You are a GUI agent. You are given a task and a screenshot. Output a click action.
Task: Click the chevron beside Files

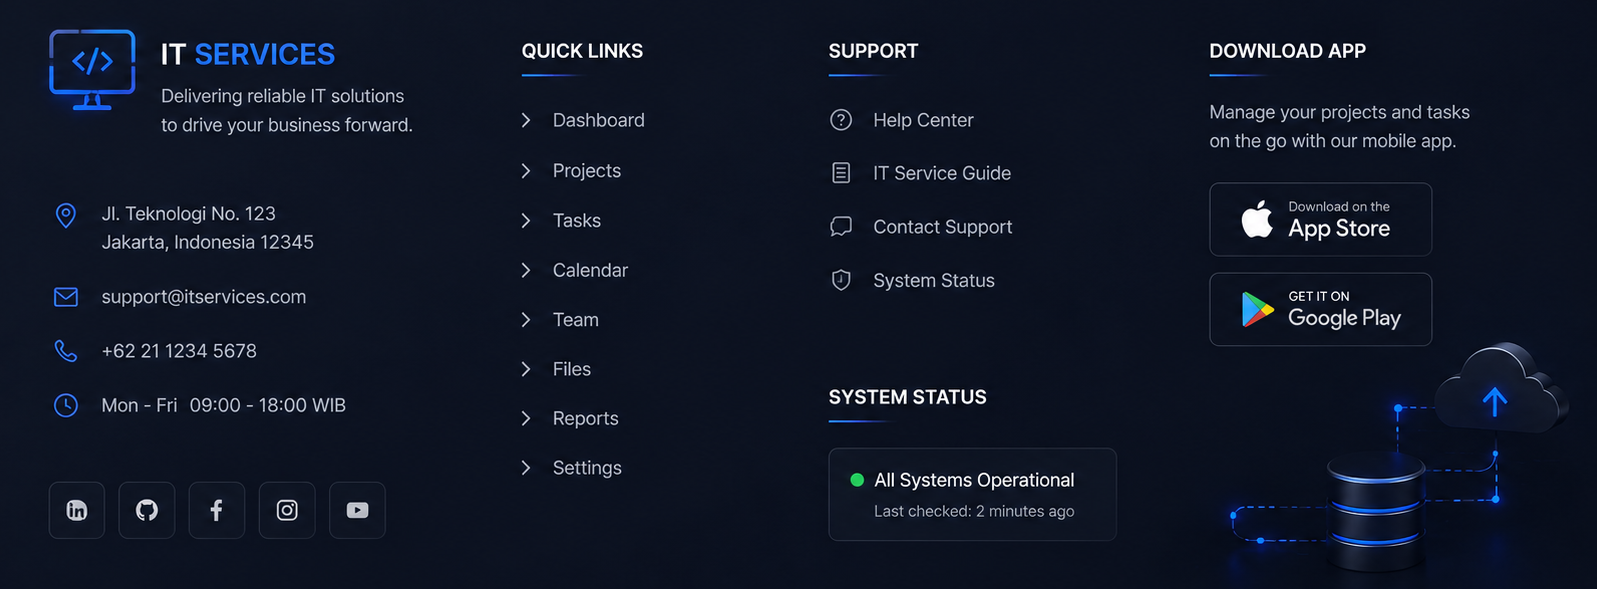click(x=526, y=369)
